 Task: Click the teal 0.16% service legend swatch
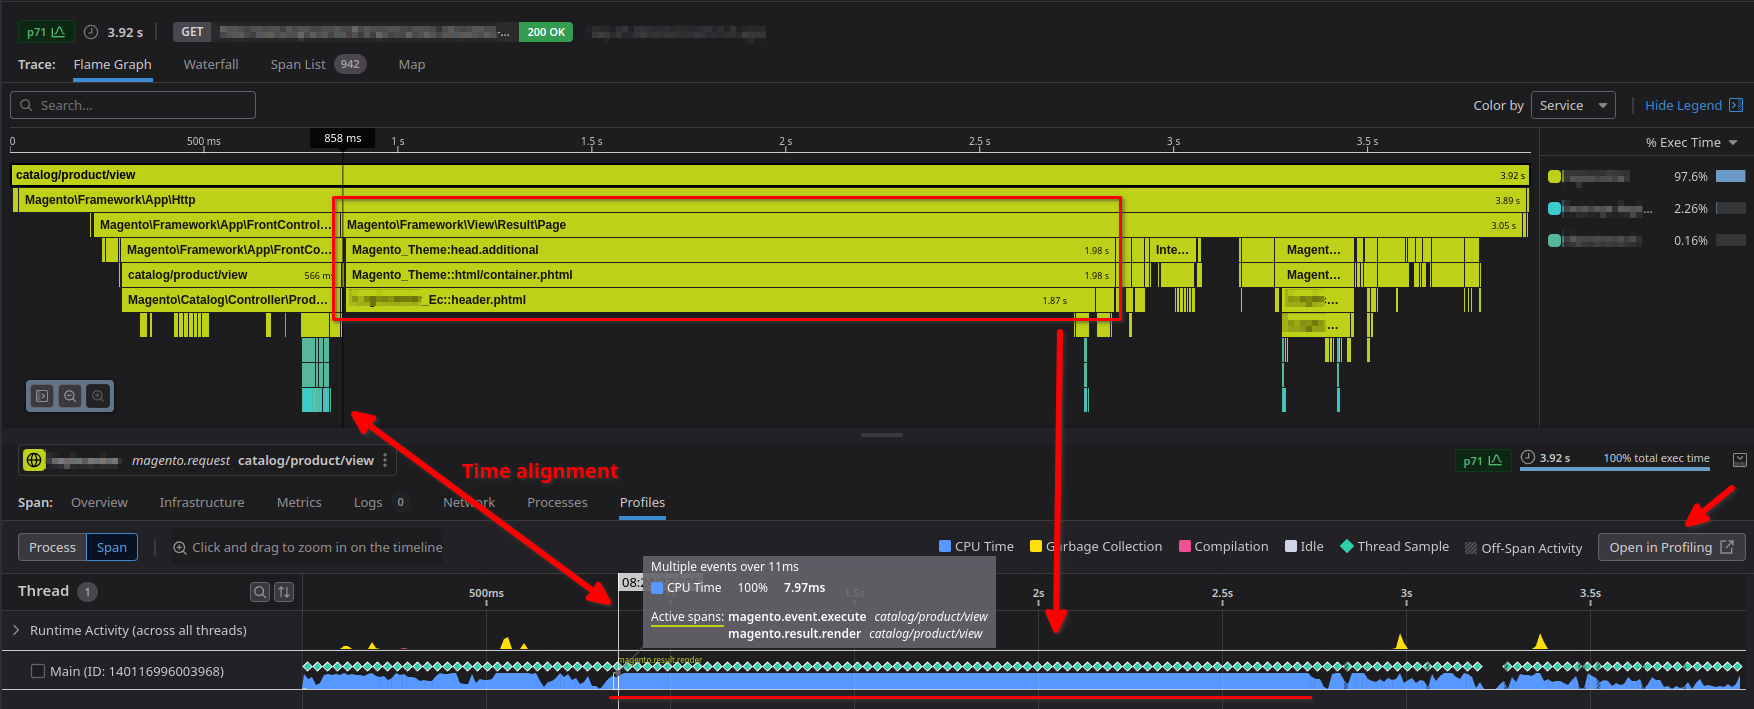(1554, 241)
